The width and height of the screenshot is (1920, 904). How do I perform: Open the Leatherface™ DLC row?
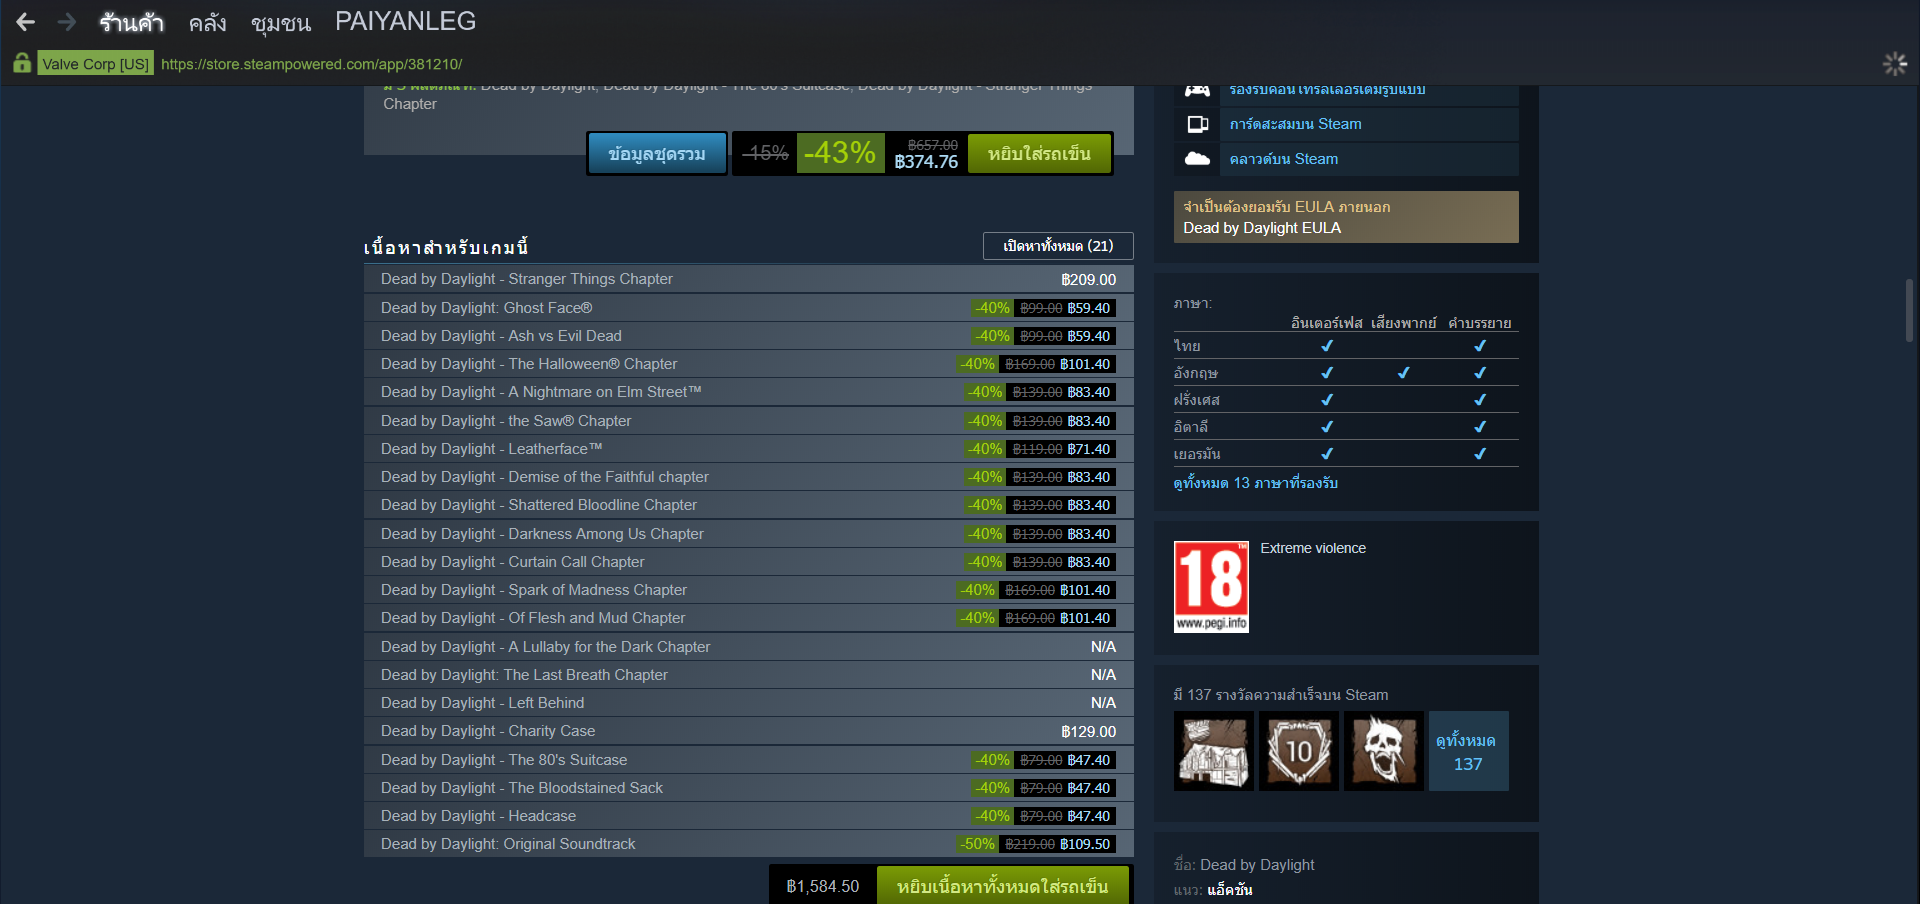(x=749, y=449)
